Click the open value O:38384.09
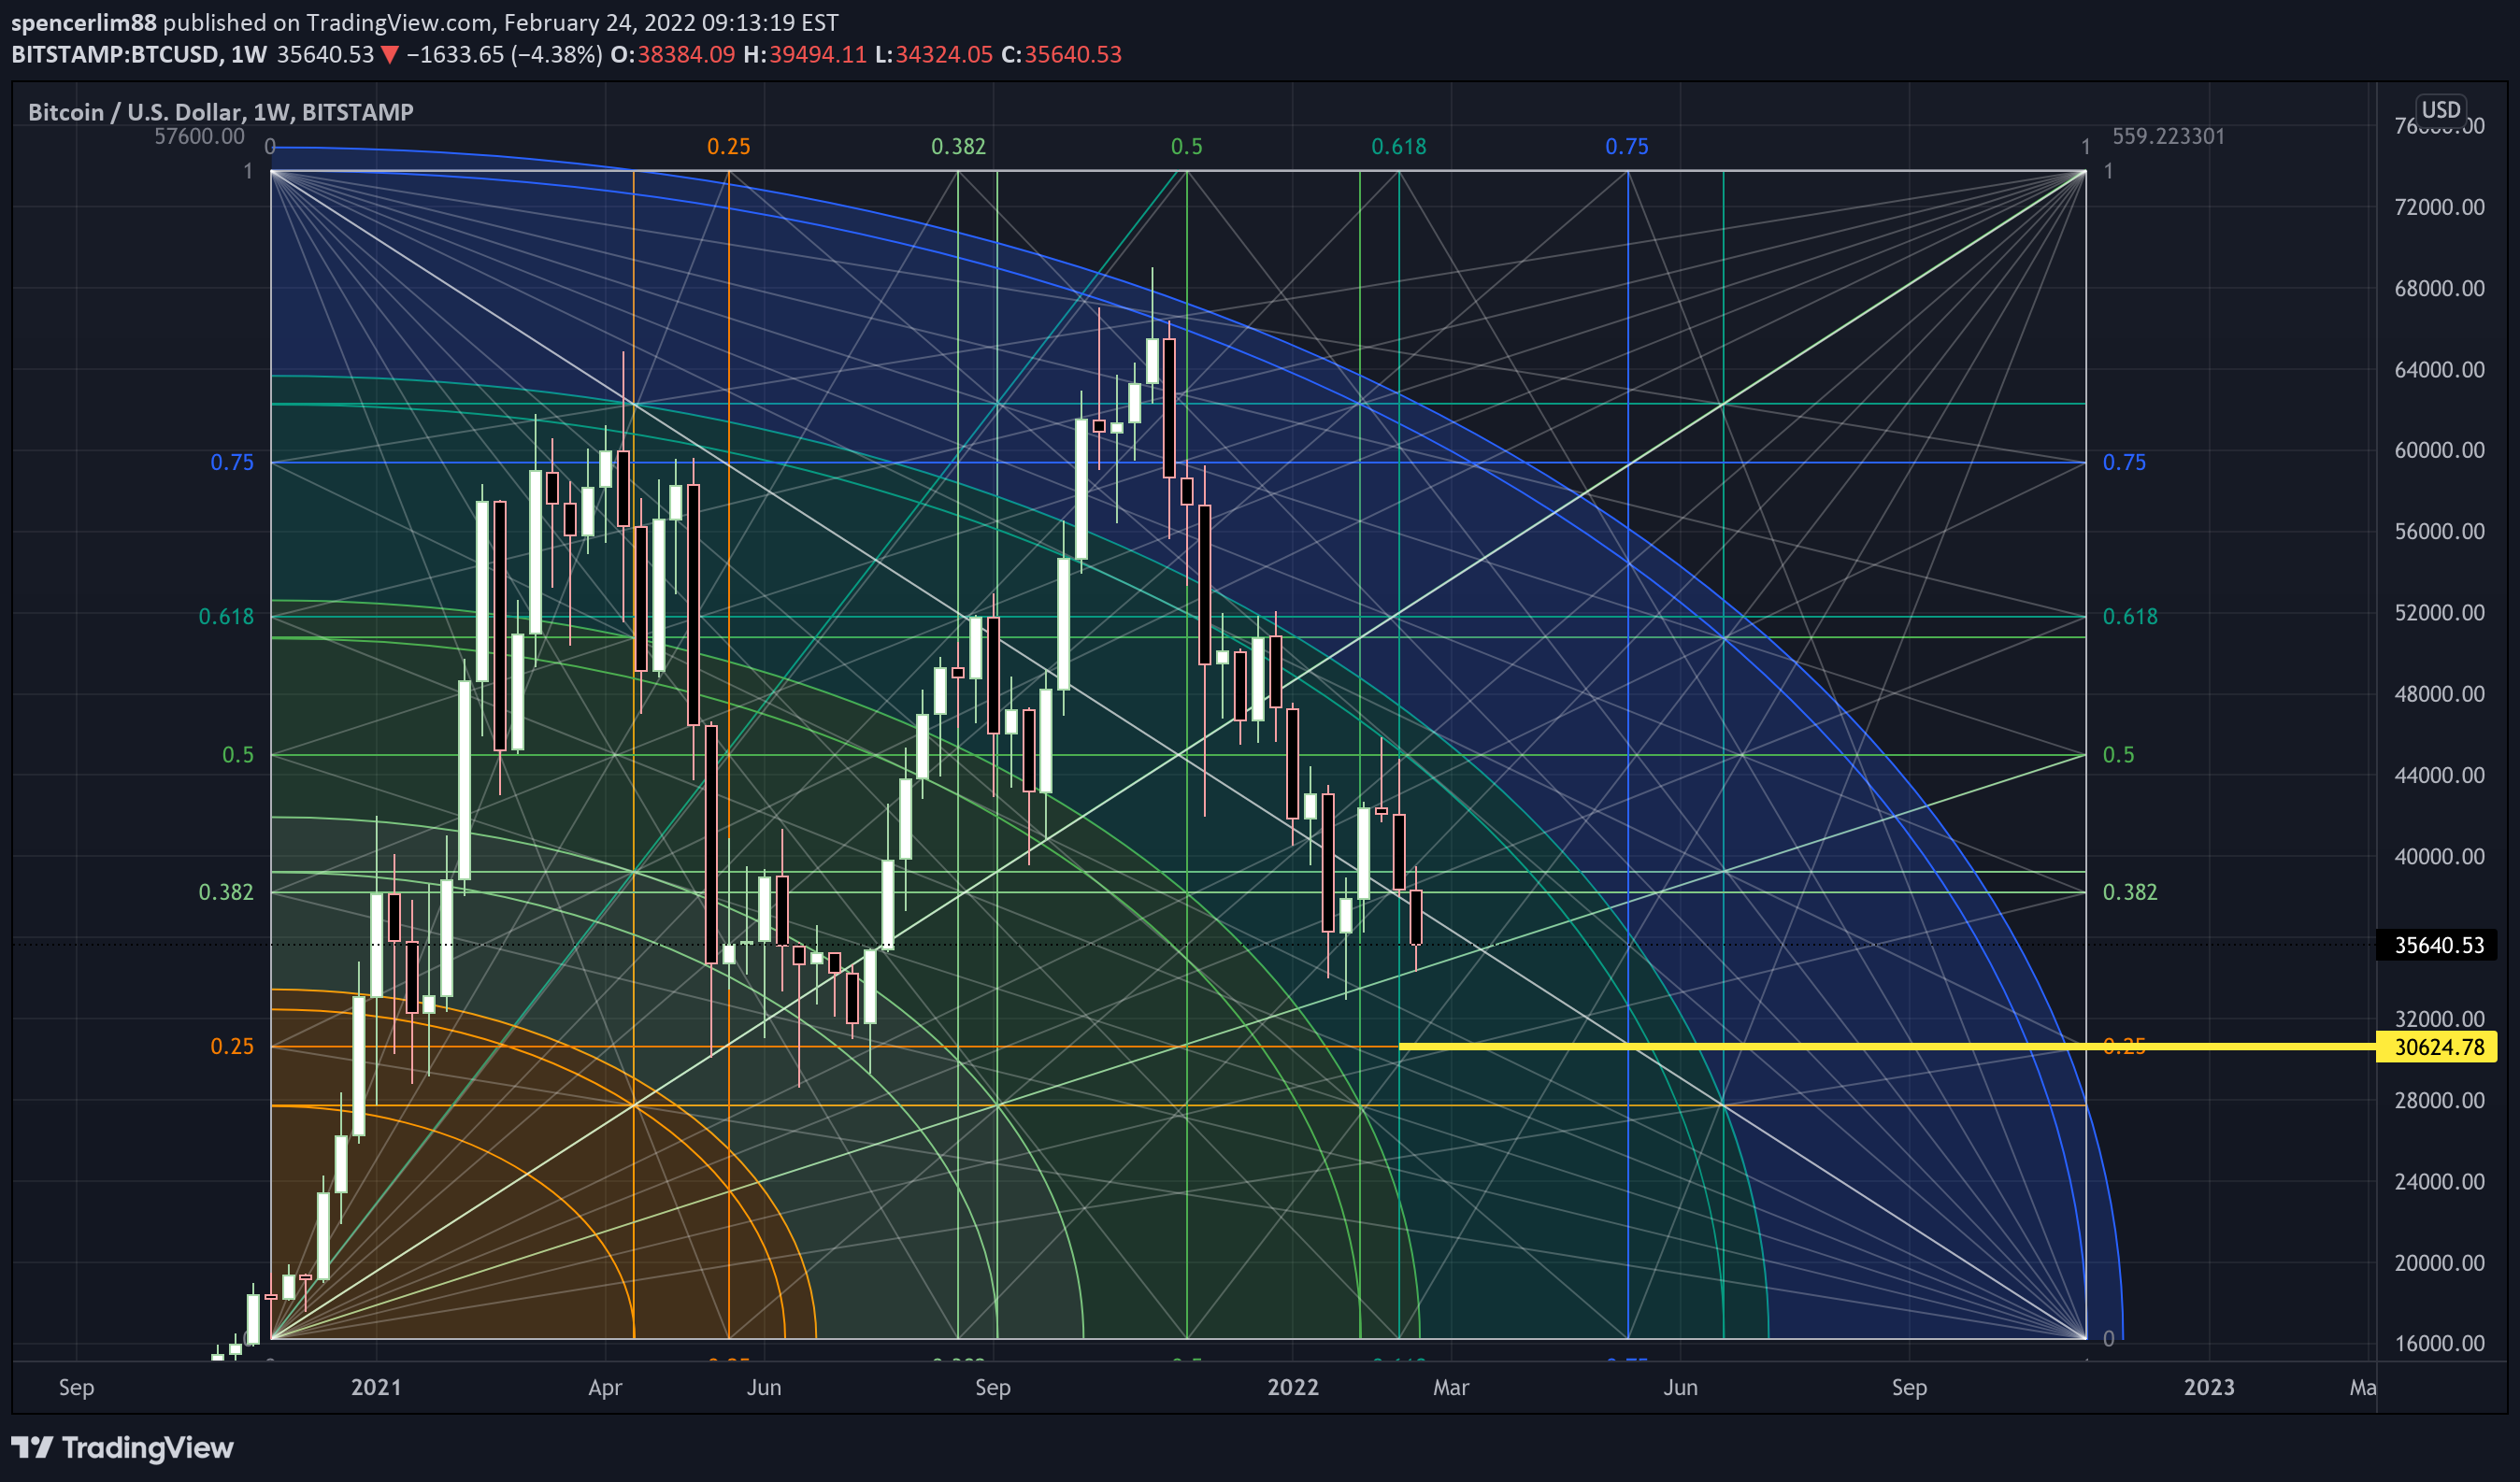 672,54
